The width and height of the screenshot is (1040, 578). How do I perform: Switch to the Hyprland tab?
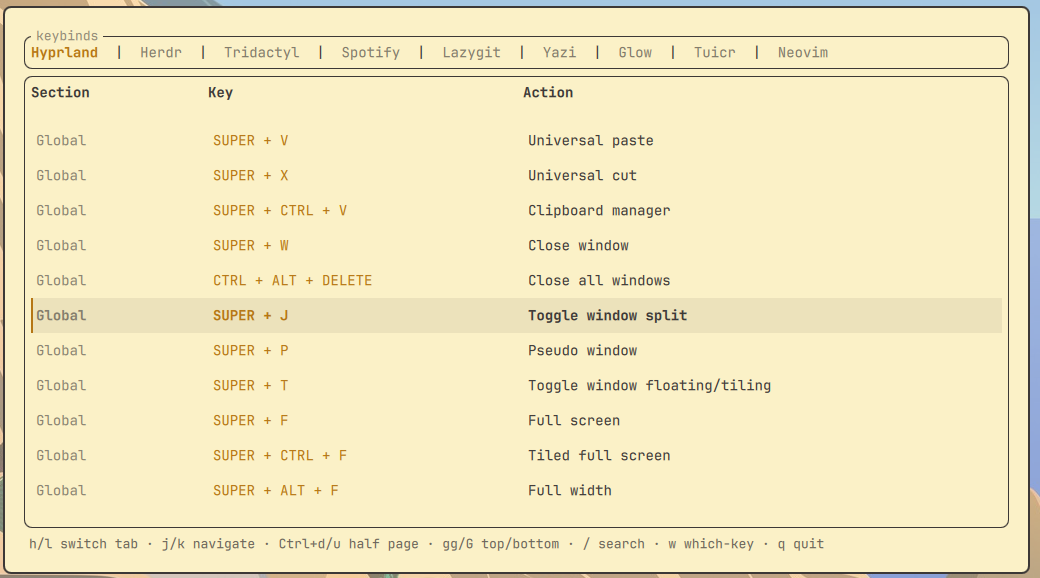click(64, 52)
